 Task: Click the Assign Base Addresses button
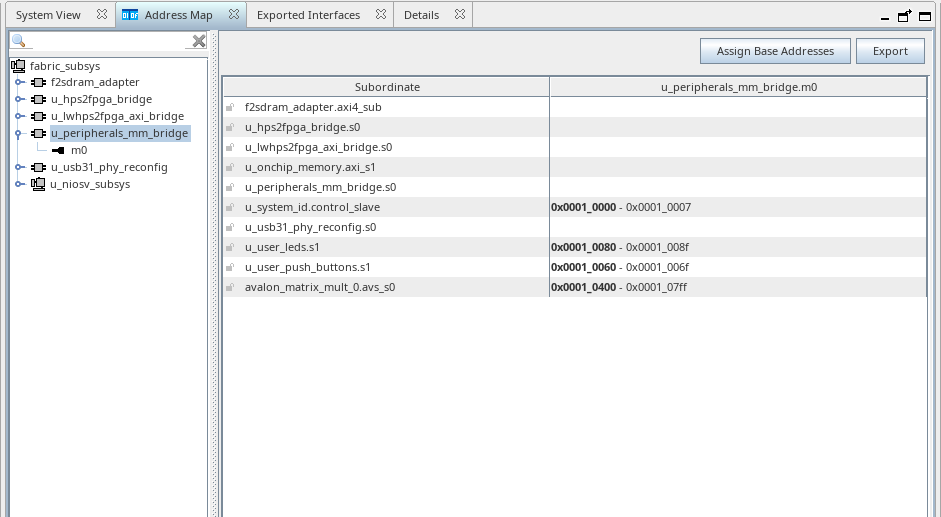point(775,51)
